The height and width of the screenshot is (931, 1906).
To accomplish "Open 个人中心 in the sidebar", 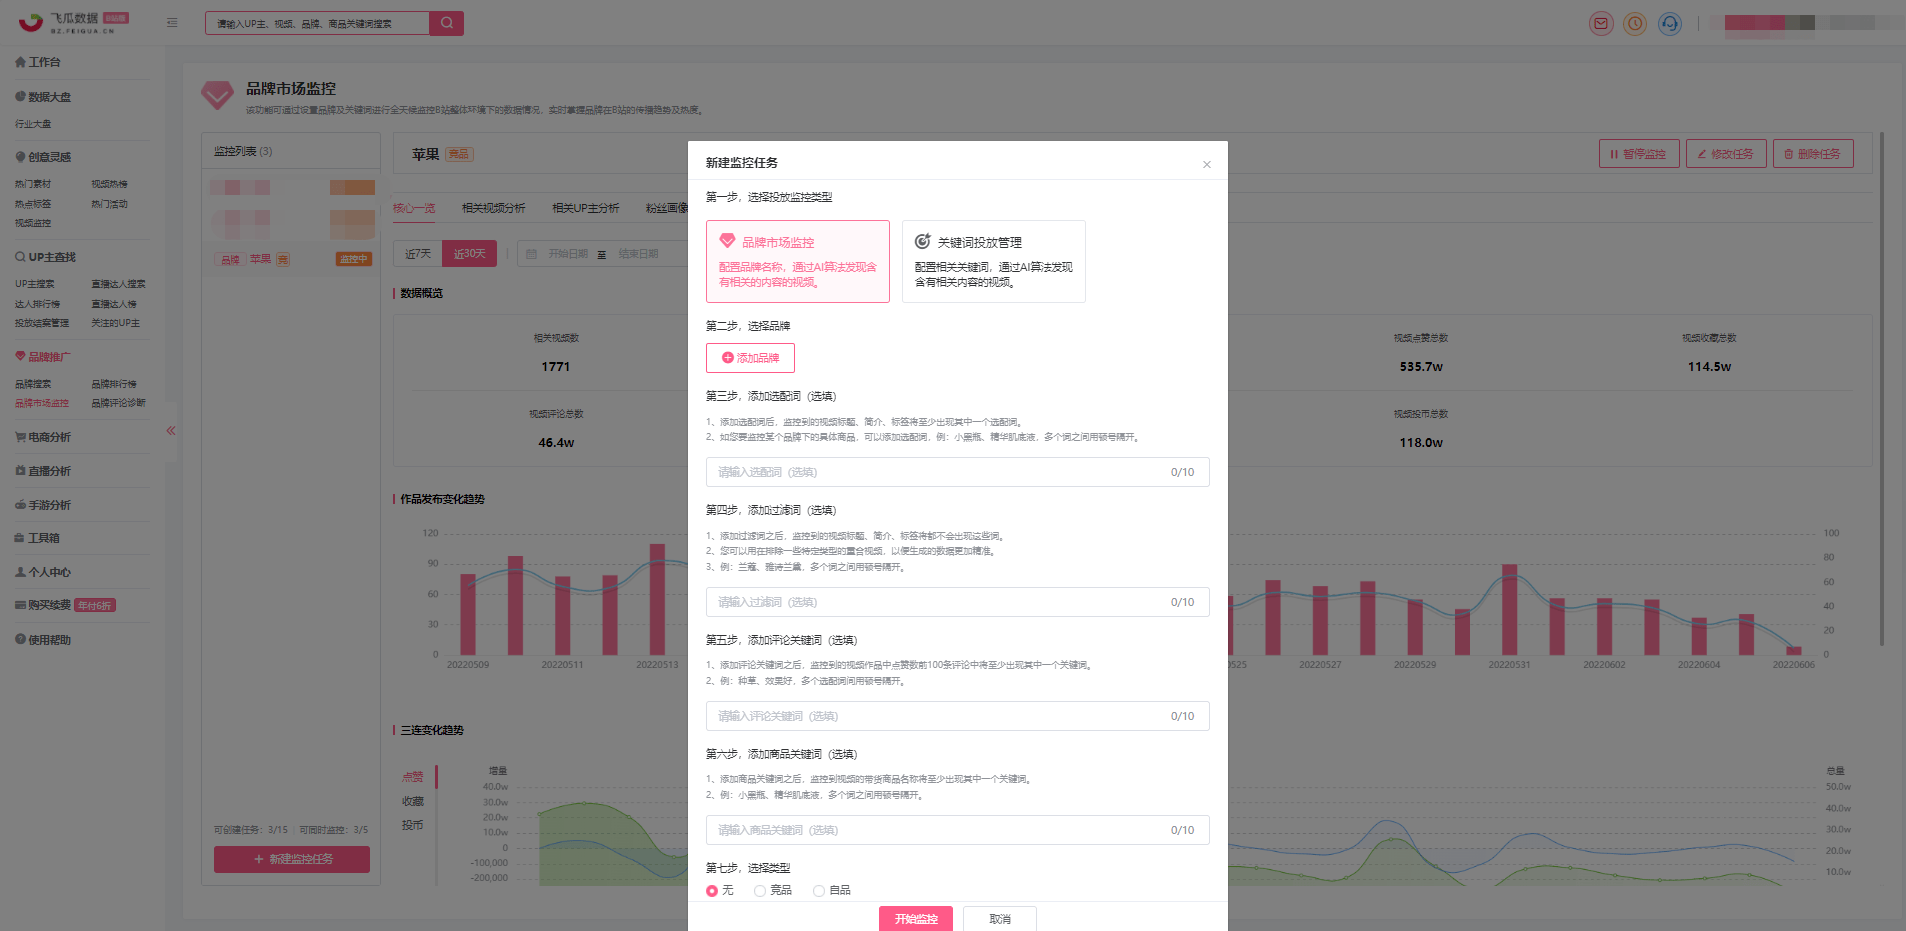I will click(43, 572).
